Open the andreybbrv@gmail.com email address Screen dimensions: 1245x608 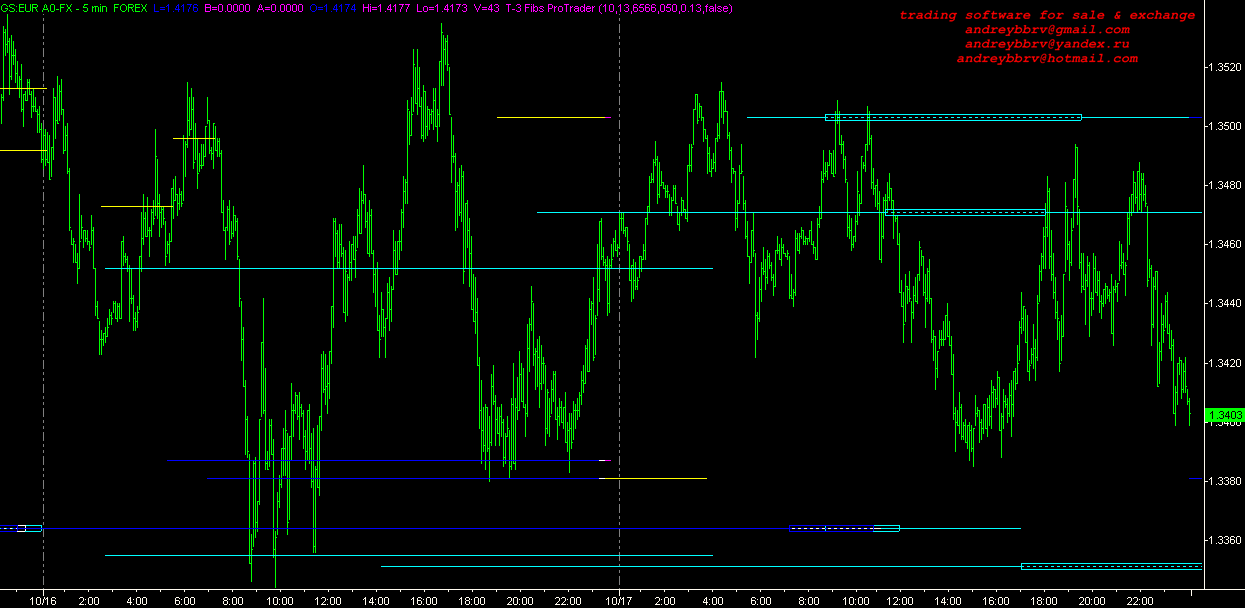point(1046,30)
